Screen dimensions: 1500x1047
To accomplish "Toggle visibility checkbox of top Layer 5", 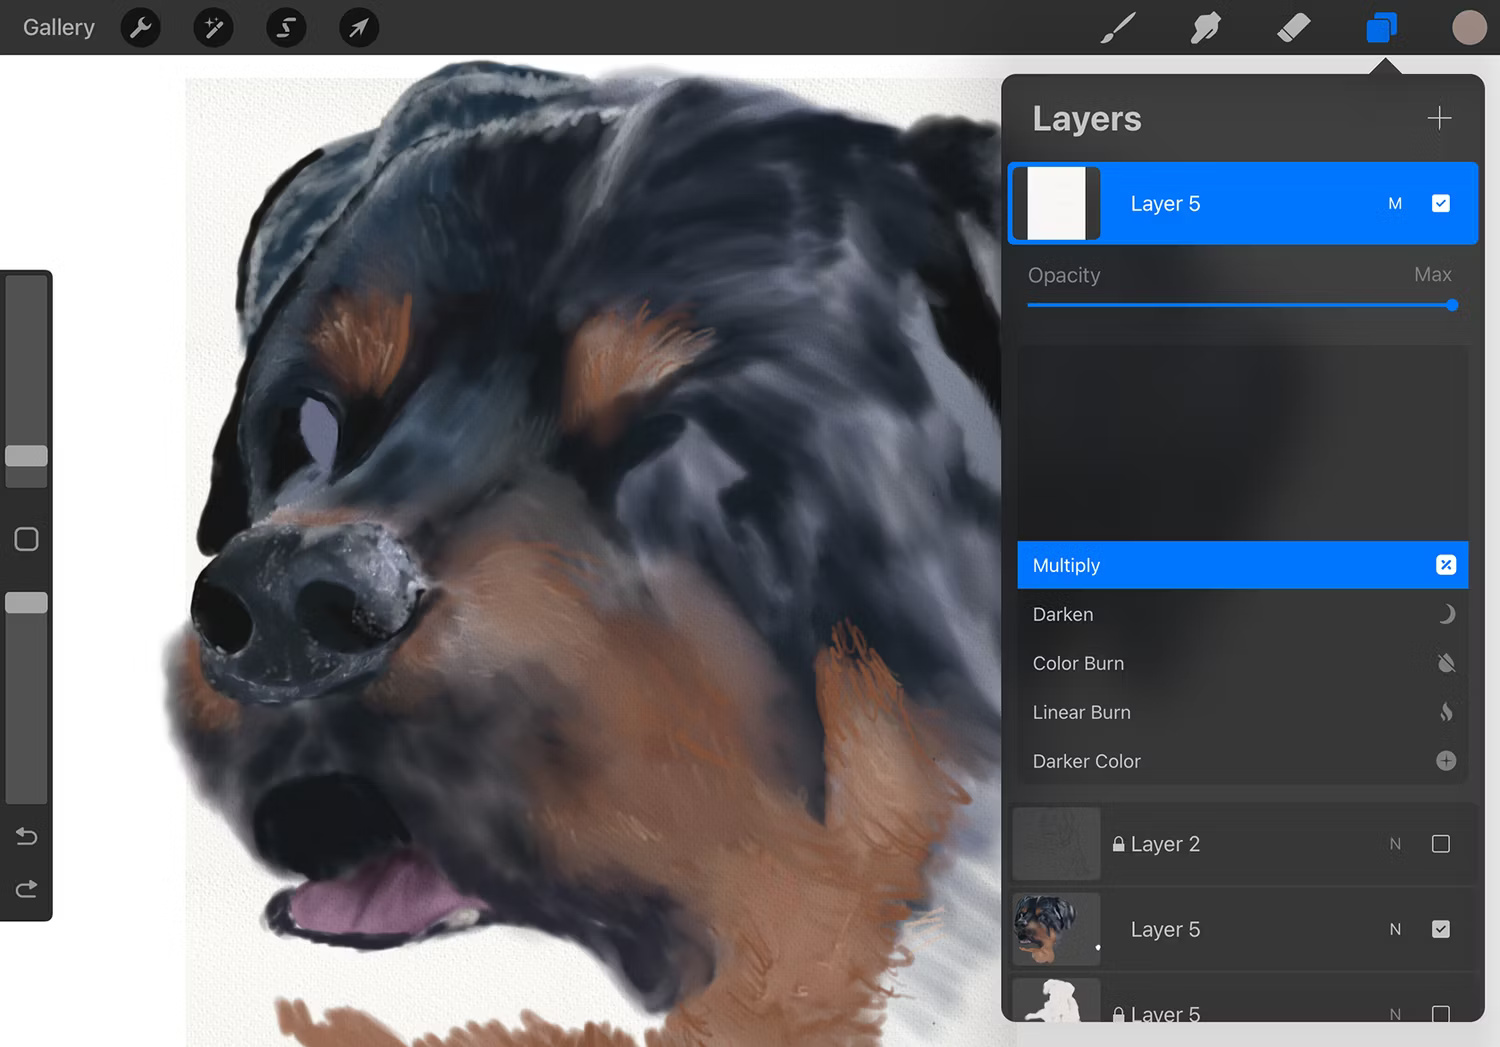I will point(1440,203).
